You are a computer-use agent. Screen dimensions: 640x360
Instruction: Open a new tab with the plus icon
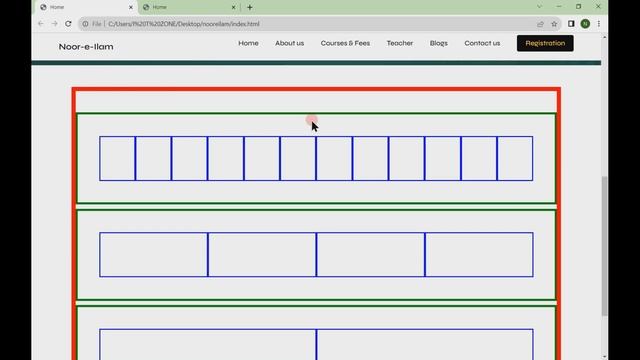[x=250, y=7]
